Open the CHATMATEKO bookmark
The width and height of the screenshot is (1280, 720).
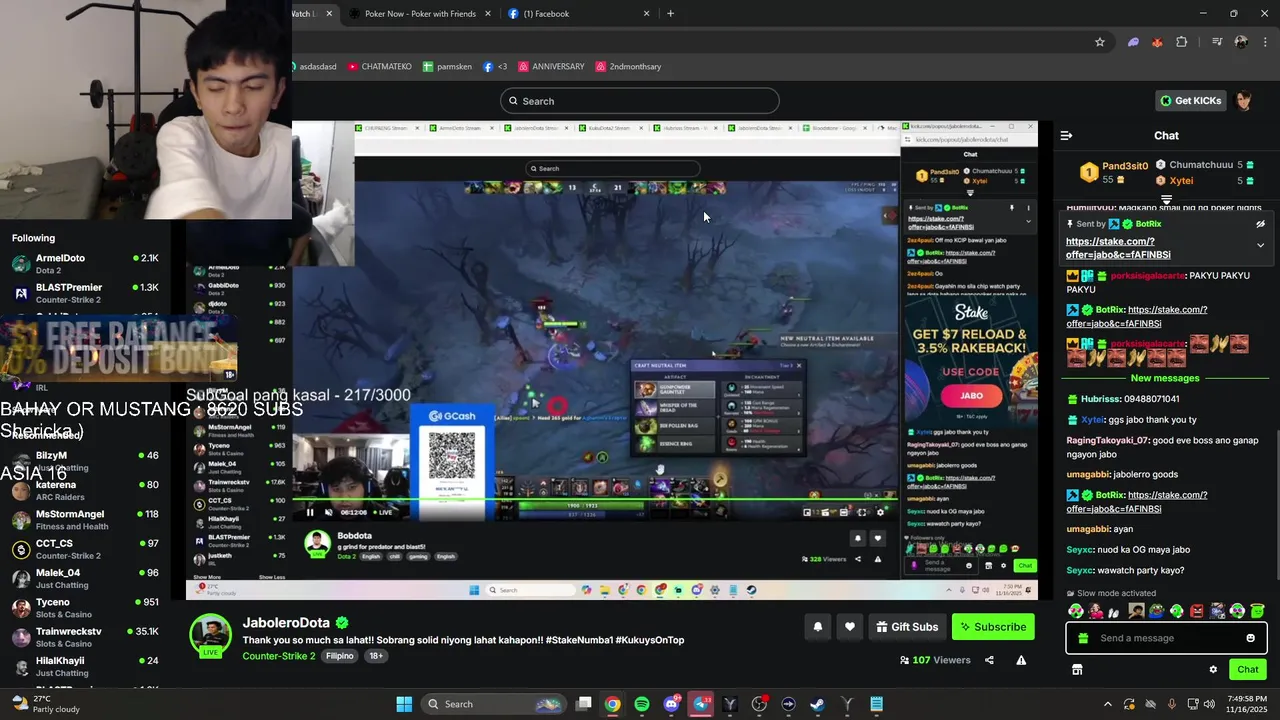380,67
